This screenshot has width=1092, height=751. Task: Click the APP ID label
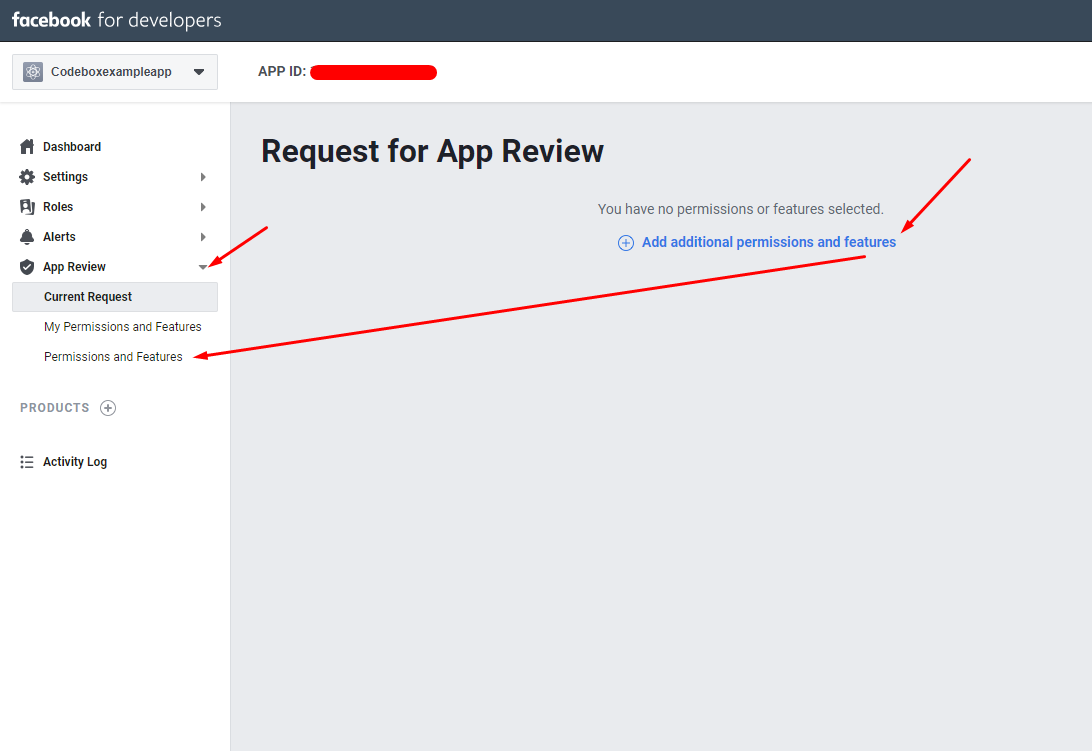pos(282,72)
